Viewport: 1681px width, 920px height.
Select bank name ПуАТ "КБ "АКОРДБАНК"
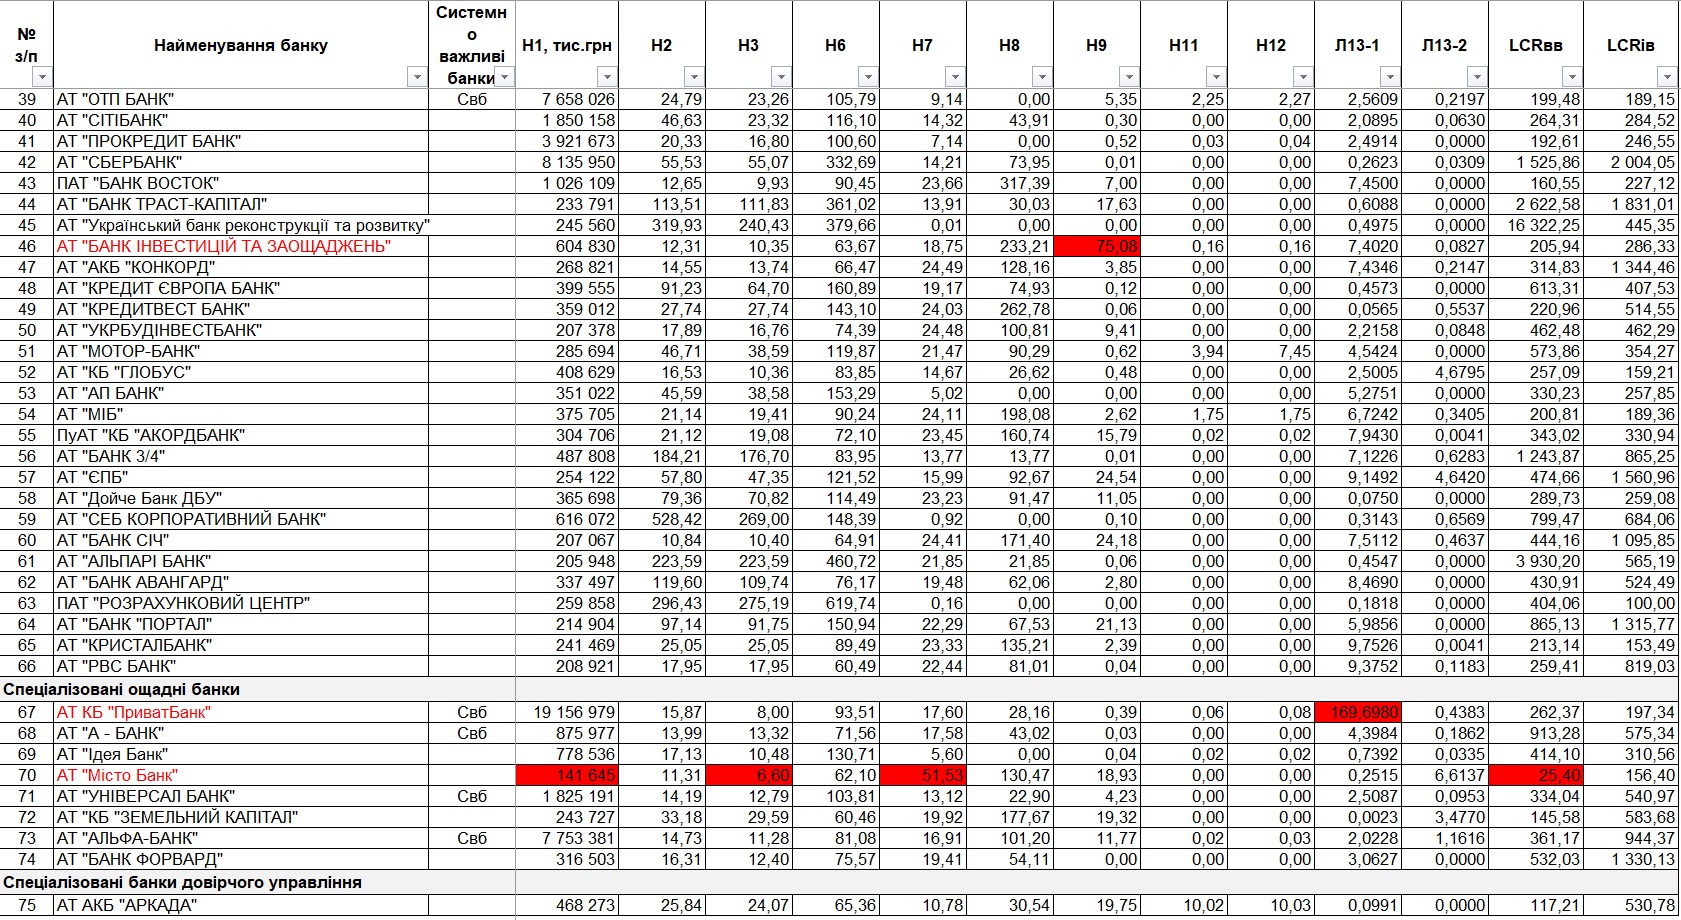pos(151,435)
